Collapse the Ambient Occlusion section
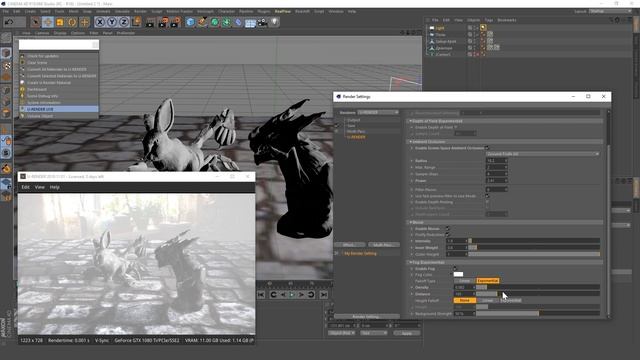This screenshot has width=640, height=360. (x=411, y=142)
